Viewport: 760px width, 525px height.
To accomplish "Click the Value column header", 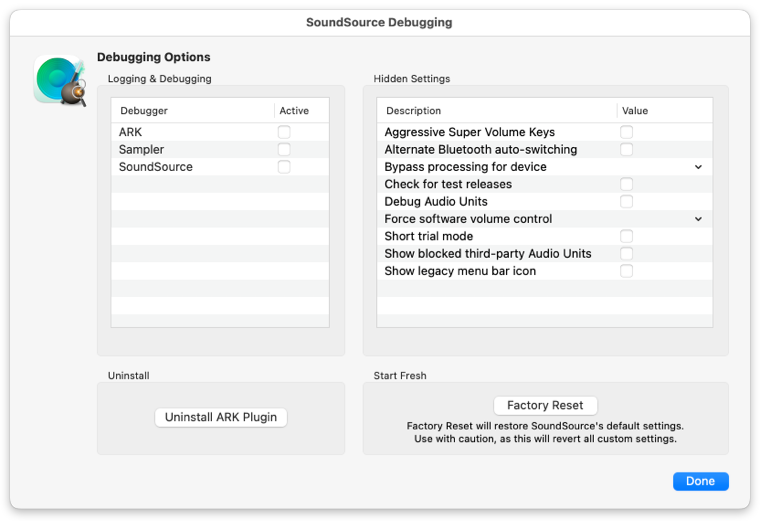I will click(665, 111).
